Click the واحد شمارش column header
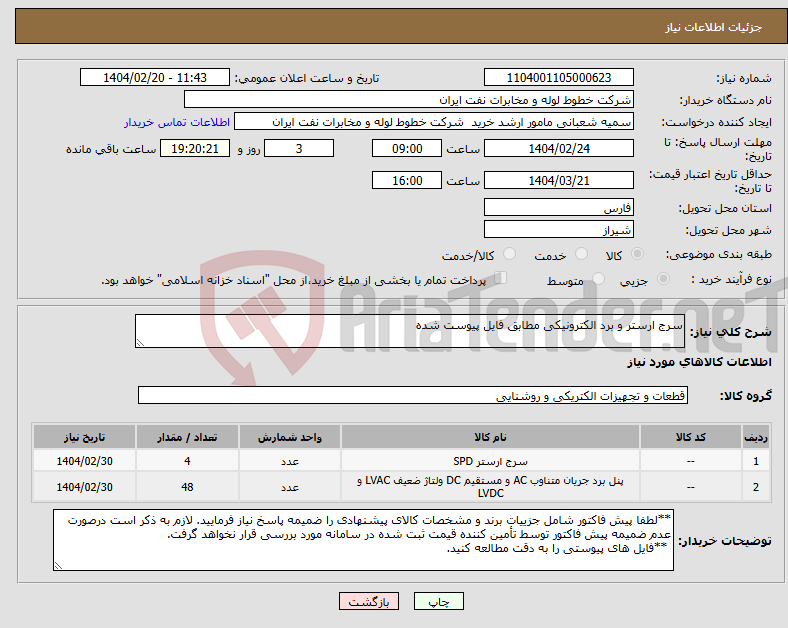788x628 pixels. (290, 437)
